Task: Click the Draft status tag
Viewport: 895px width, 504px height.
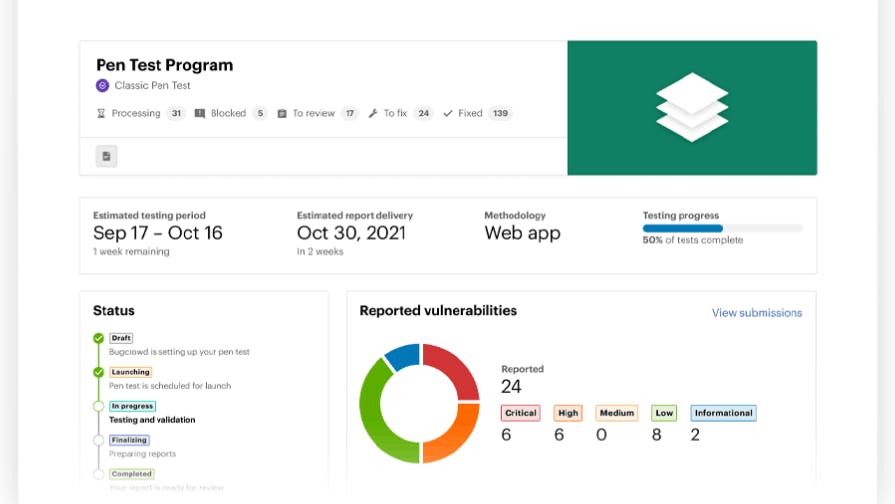Action: click(x=121, y=338)
